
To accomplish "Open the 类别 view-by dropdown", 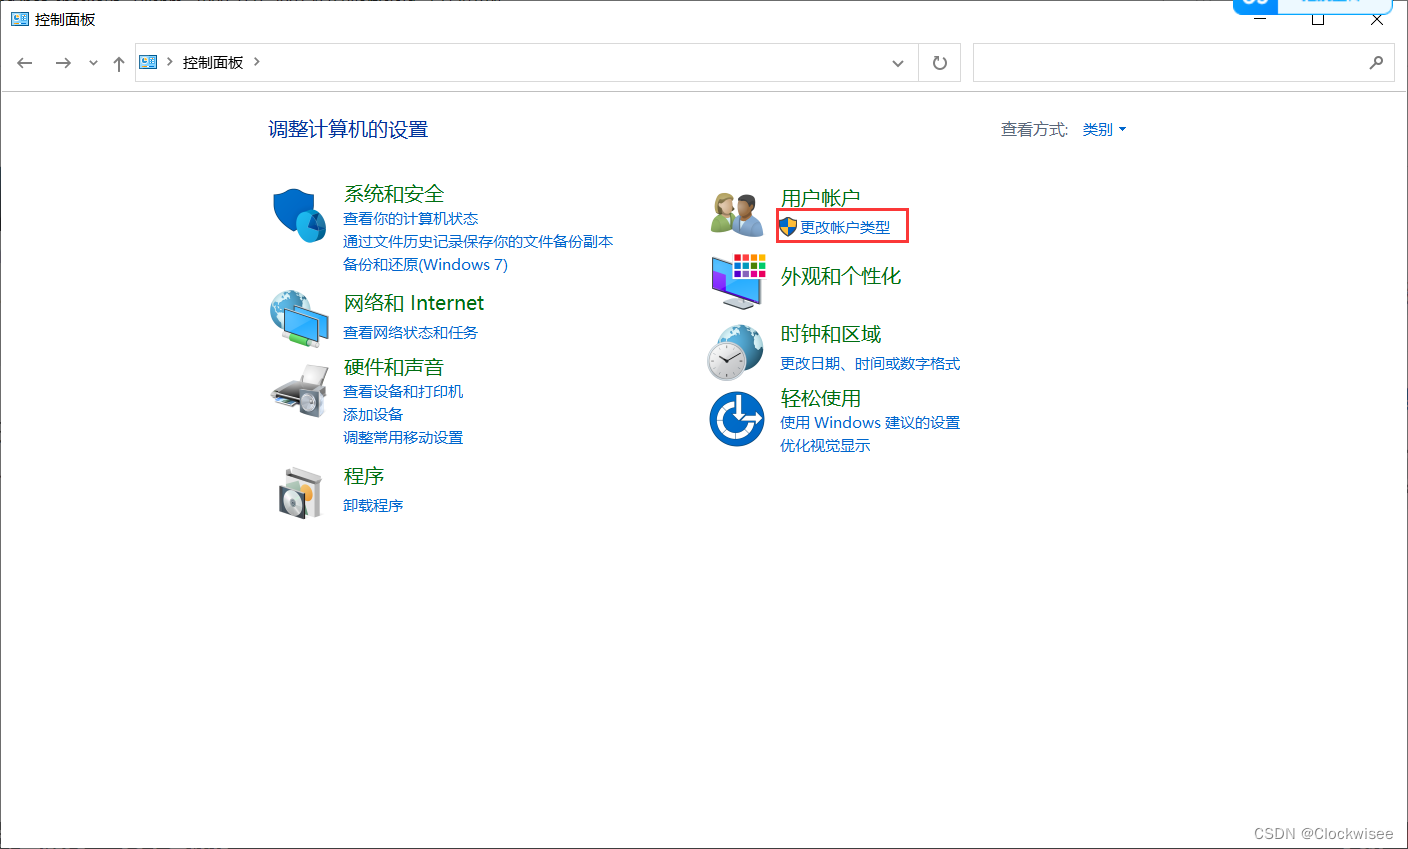I will click(1104, 130).
